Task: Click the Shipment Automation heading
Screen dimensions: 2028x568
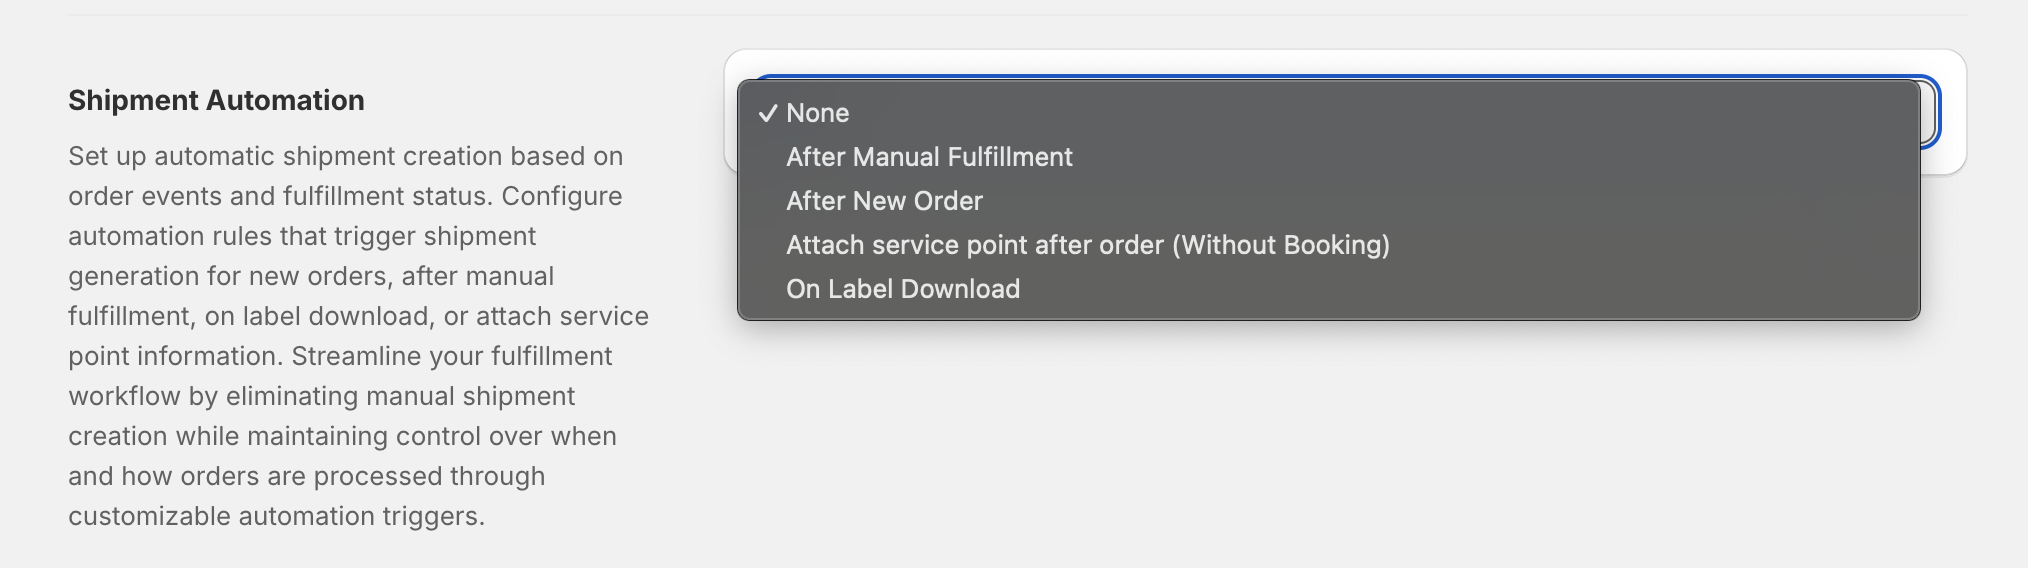Action: pos(216,100)
